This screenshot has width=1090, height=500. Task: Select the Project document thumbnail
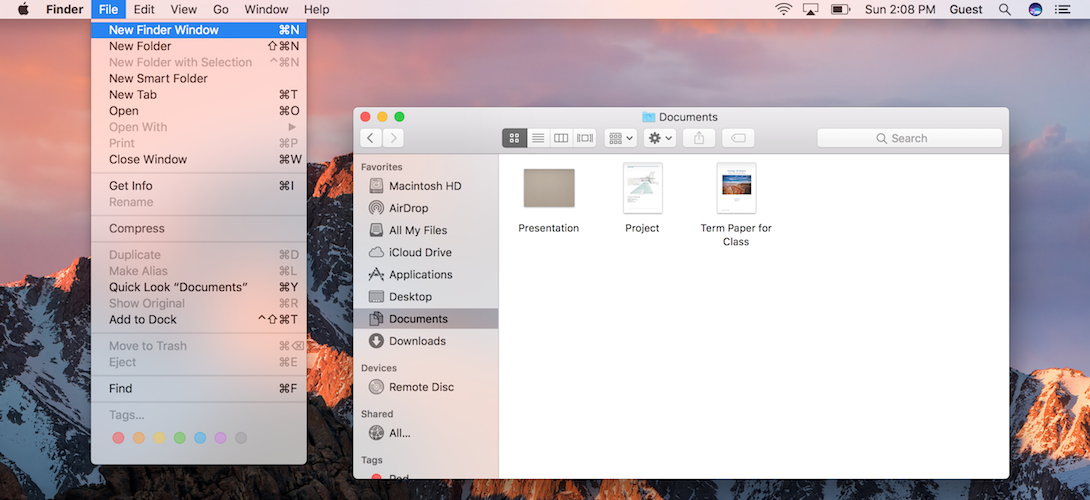642,188
